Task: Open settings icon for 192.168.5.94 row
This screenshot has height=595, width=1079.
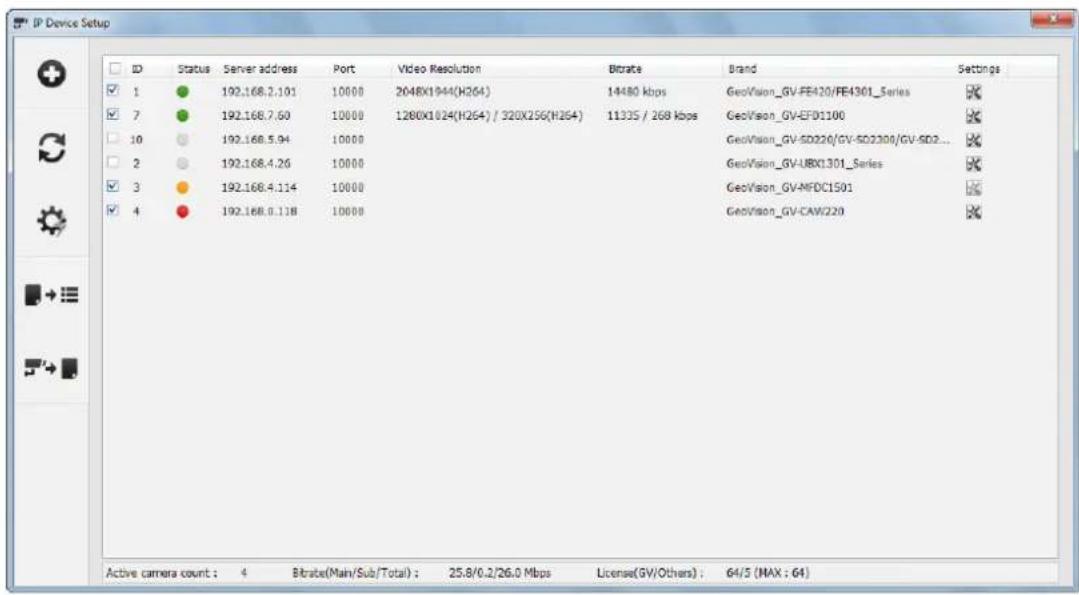Action: (973, 140)
